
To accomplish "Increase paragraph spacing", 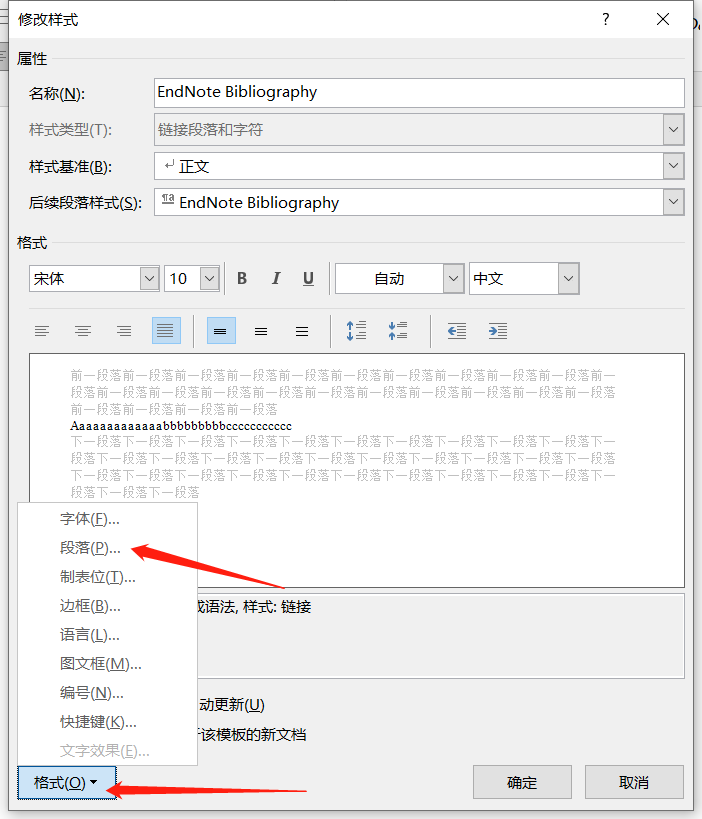I will pyautogui.click(x=356, y=331).
